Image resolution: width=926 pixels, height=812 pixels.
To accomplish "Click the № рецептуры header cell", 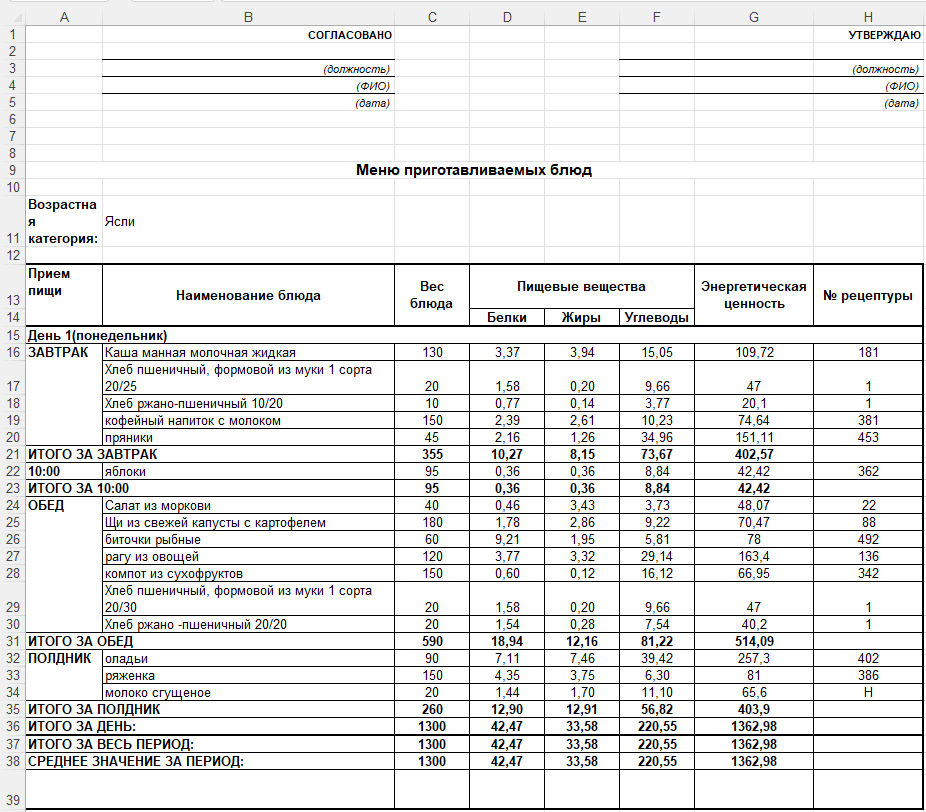I will [868, 295].
